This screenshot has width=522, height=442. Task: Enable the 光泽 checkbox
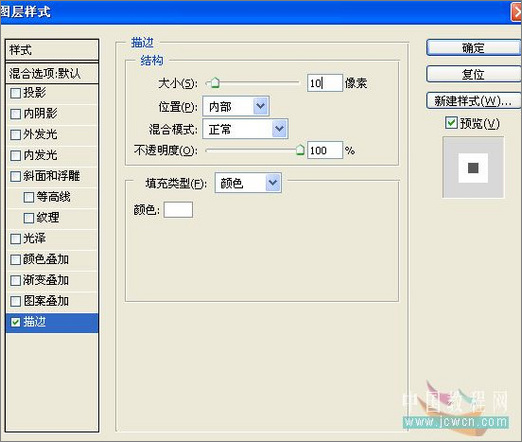[15, 239]
